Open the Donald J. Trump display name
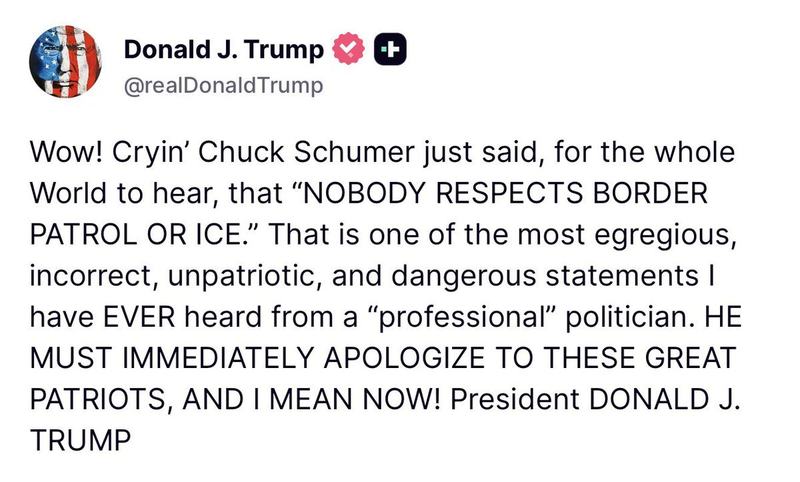 pyautogui.click(x=223, y=49)
